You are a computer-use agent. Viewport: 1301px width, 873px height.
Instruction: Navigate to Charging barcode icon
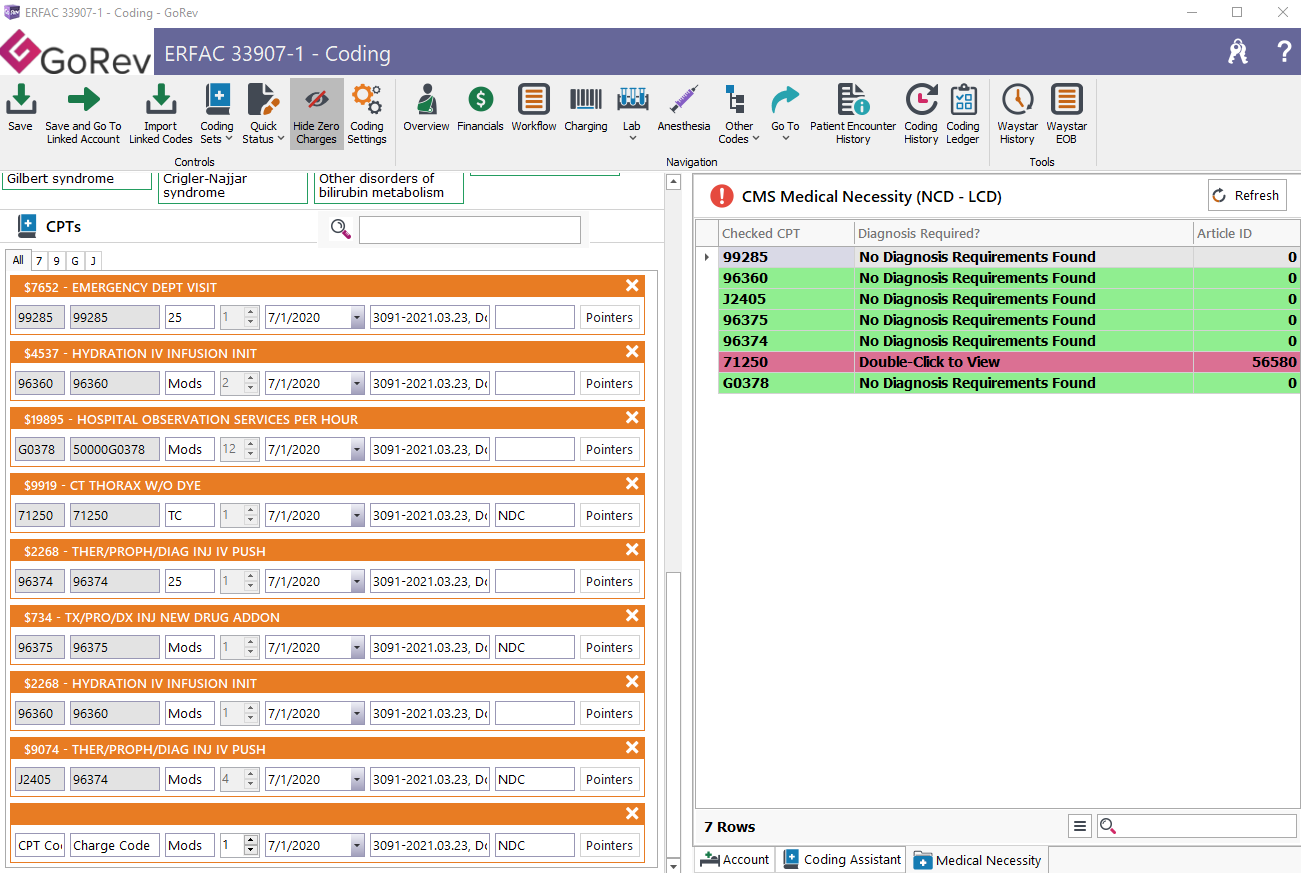click(586, 109)
